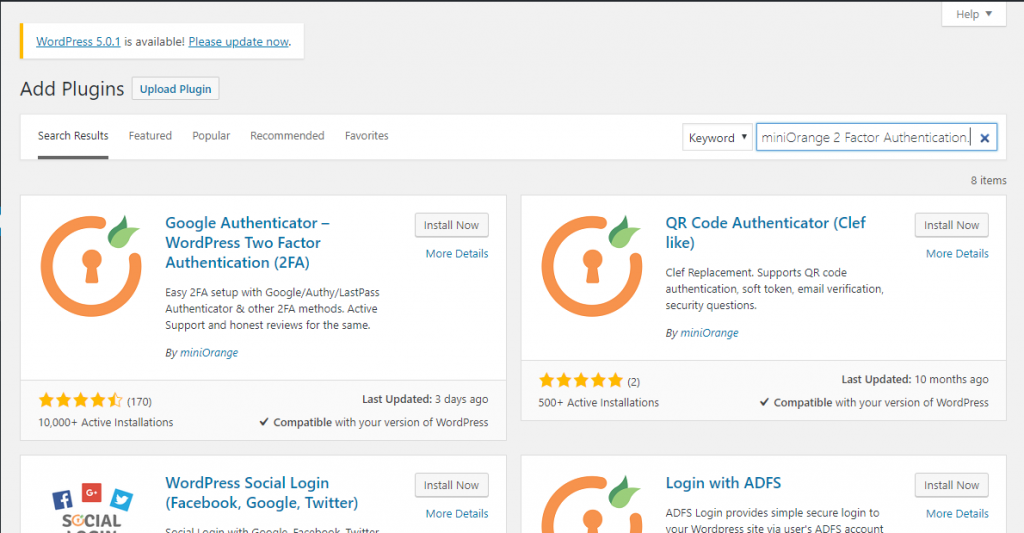The width and height of the screenshot is (1024, 533).
Task: Open Login with ADFS title link
Action: click(x=723, y=483)
